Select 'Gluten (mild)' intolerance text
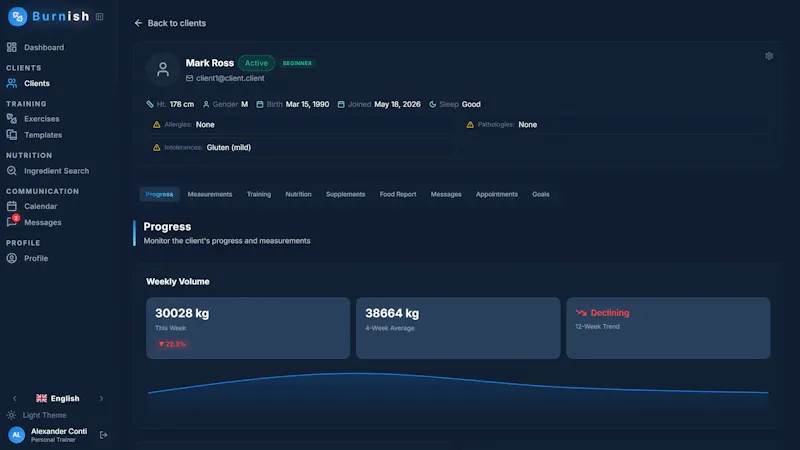The width and height of the screenshot is (800, 450). pyautogui.click(x=229, y=147)
